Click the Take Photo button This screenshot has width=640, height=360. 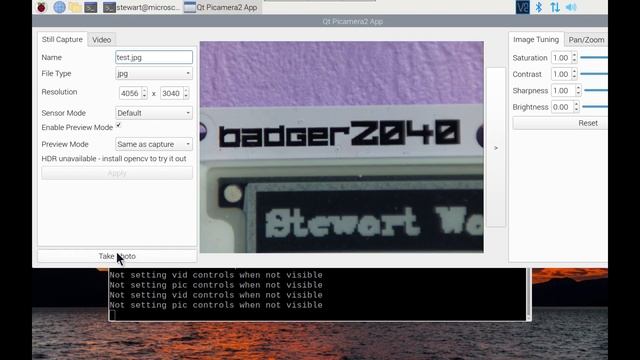117,256
